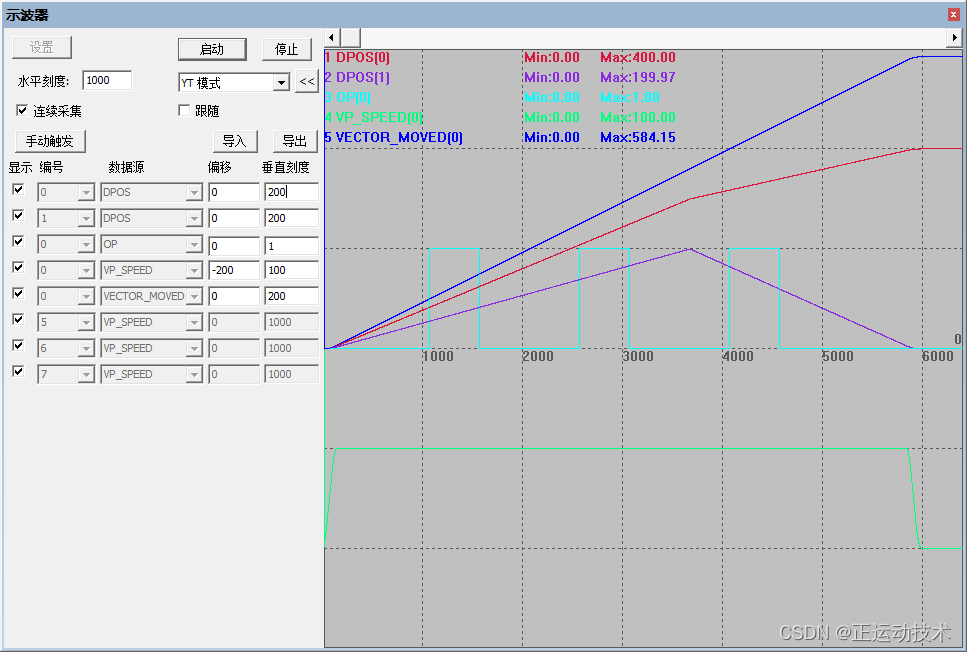Open the number dropdown showing 7
Viewport: 967px width, 652px height.
[x=86, y=374]
